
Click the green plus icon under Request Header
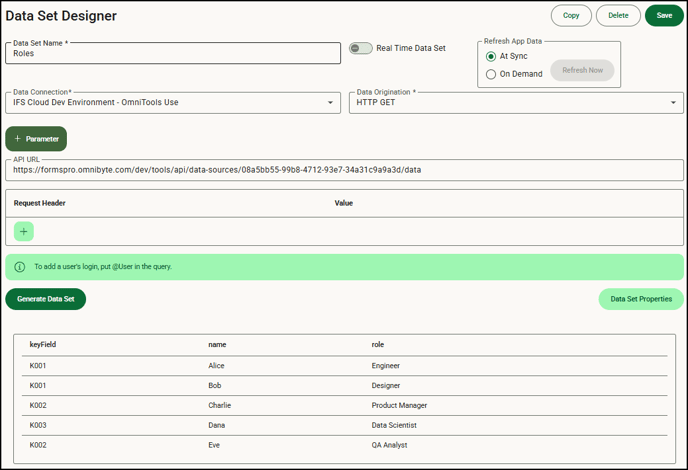tap(24, 232)
